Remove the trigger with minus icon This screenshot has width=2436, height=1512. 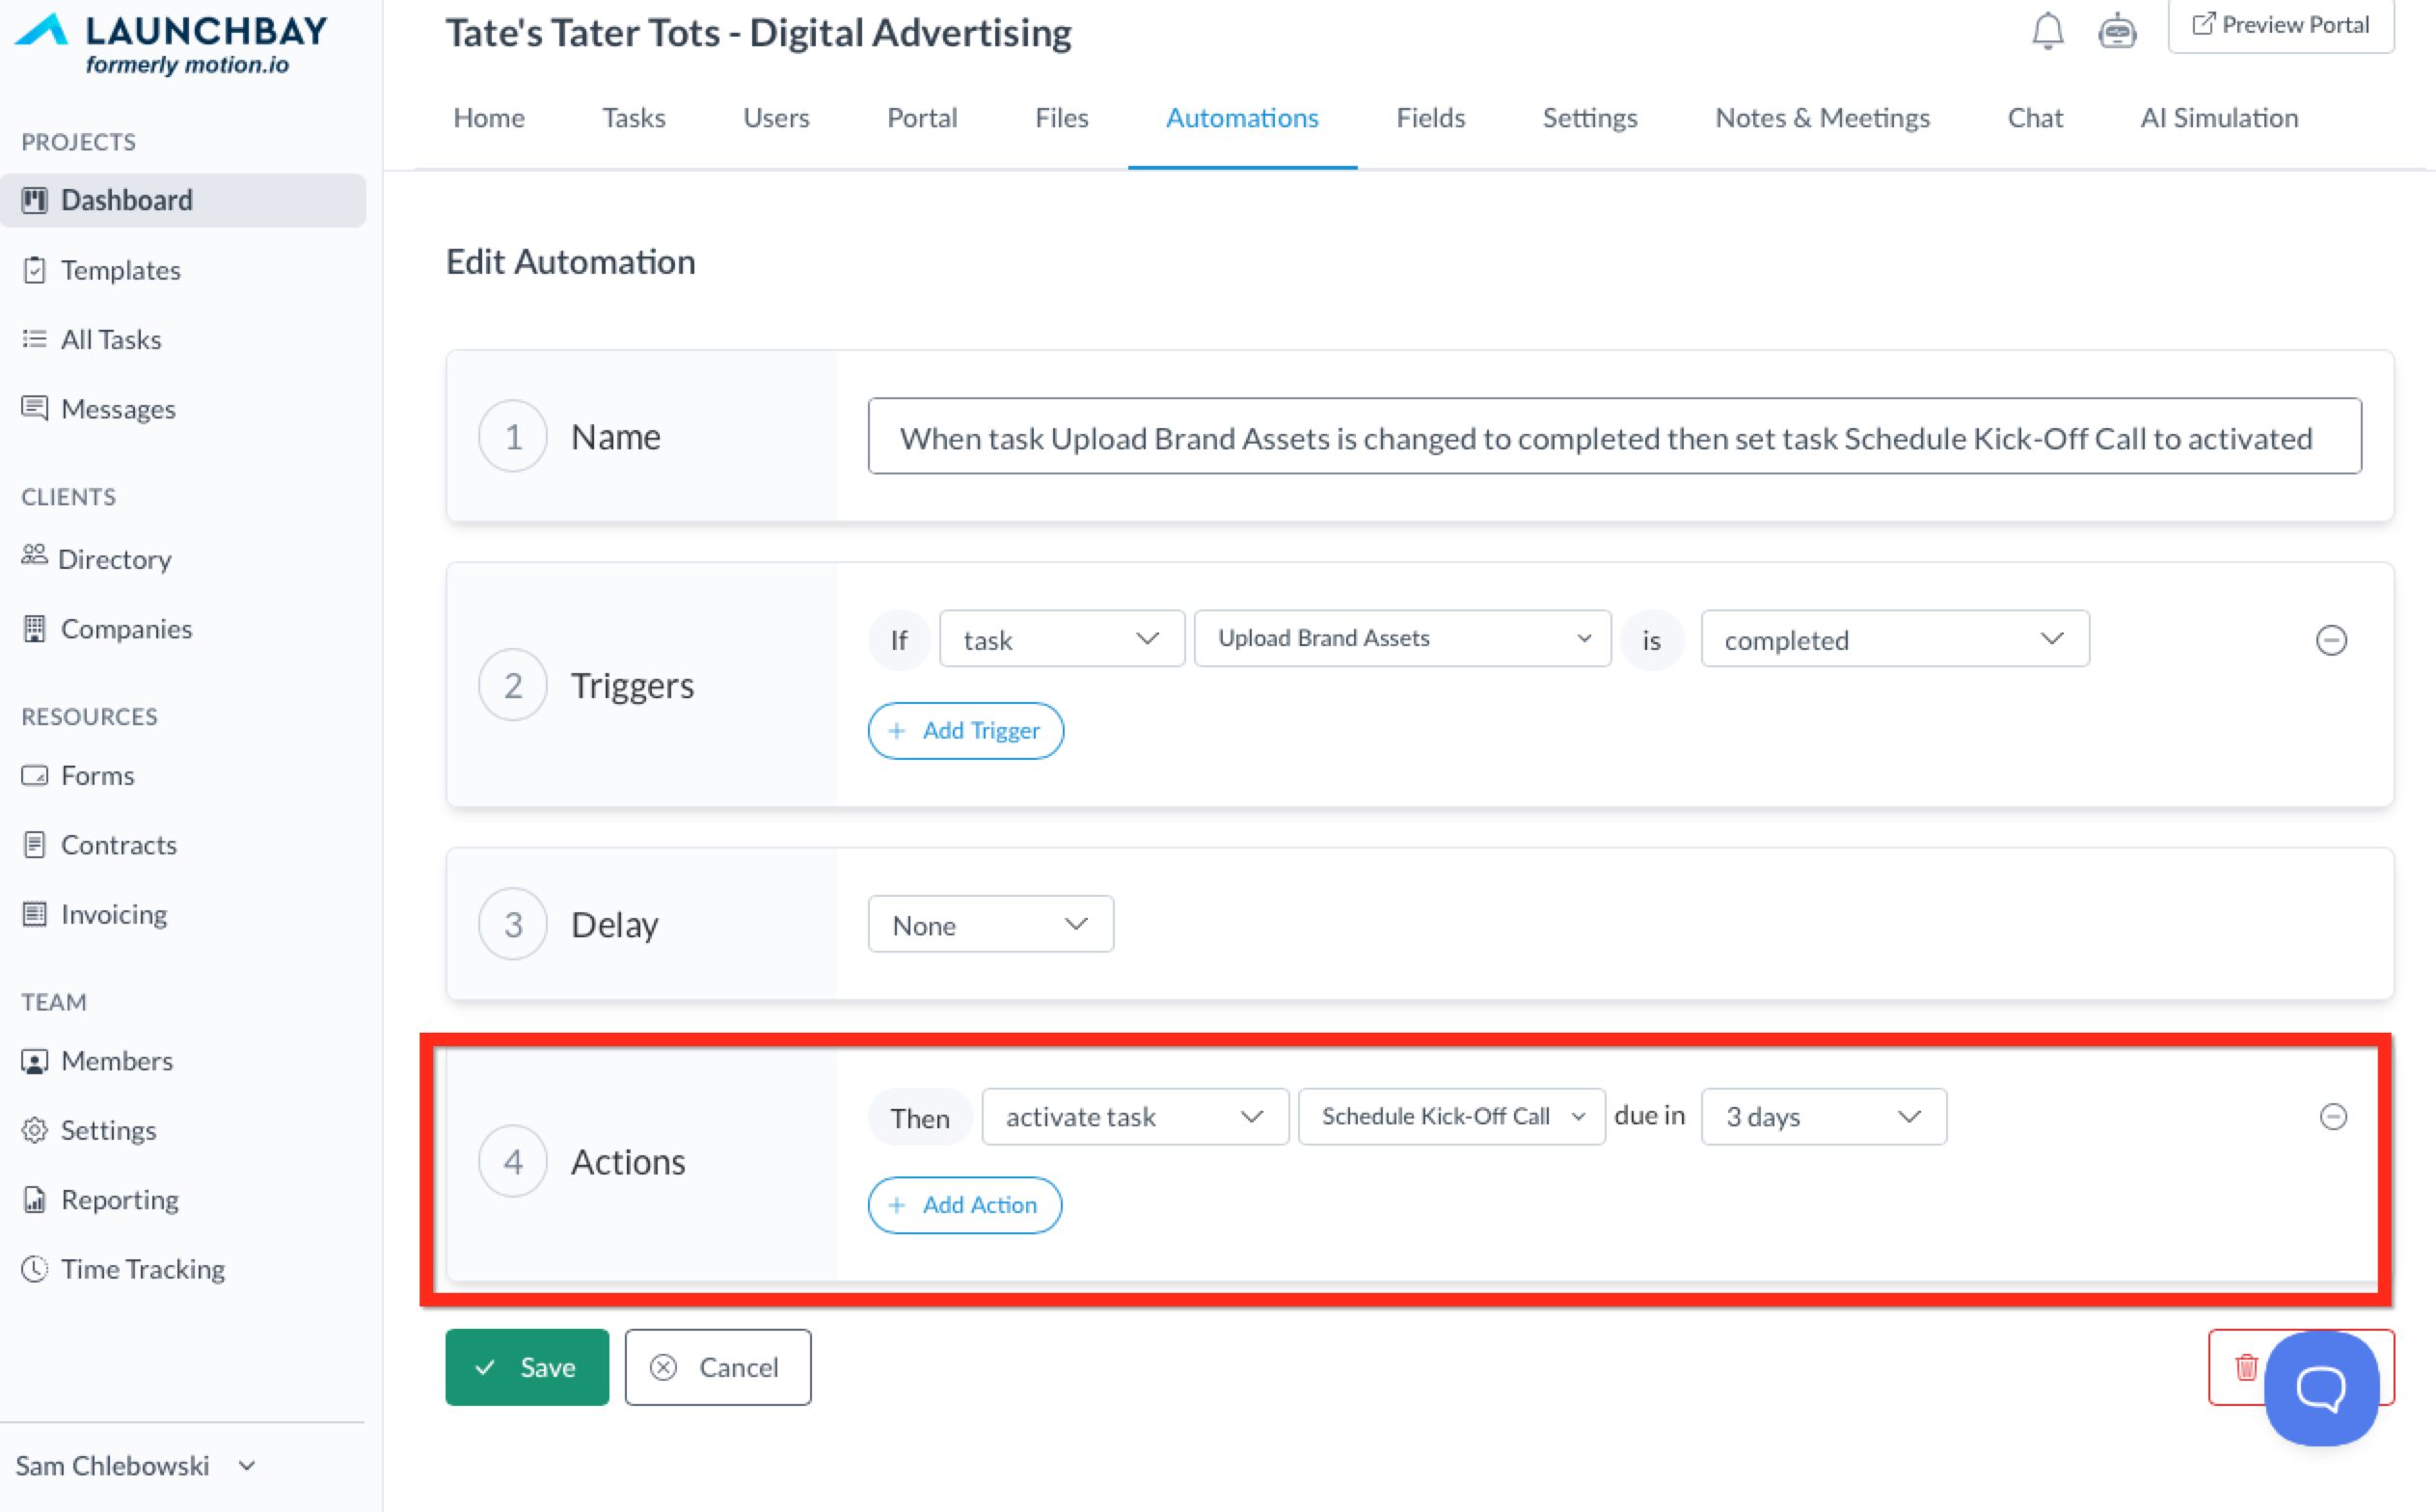(x=2330, y=640)
